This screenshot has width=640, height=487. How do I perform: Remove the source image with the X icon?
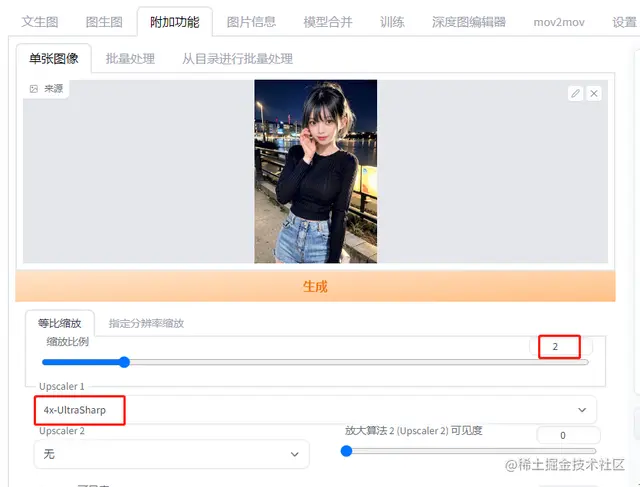click(594, 93)
